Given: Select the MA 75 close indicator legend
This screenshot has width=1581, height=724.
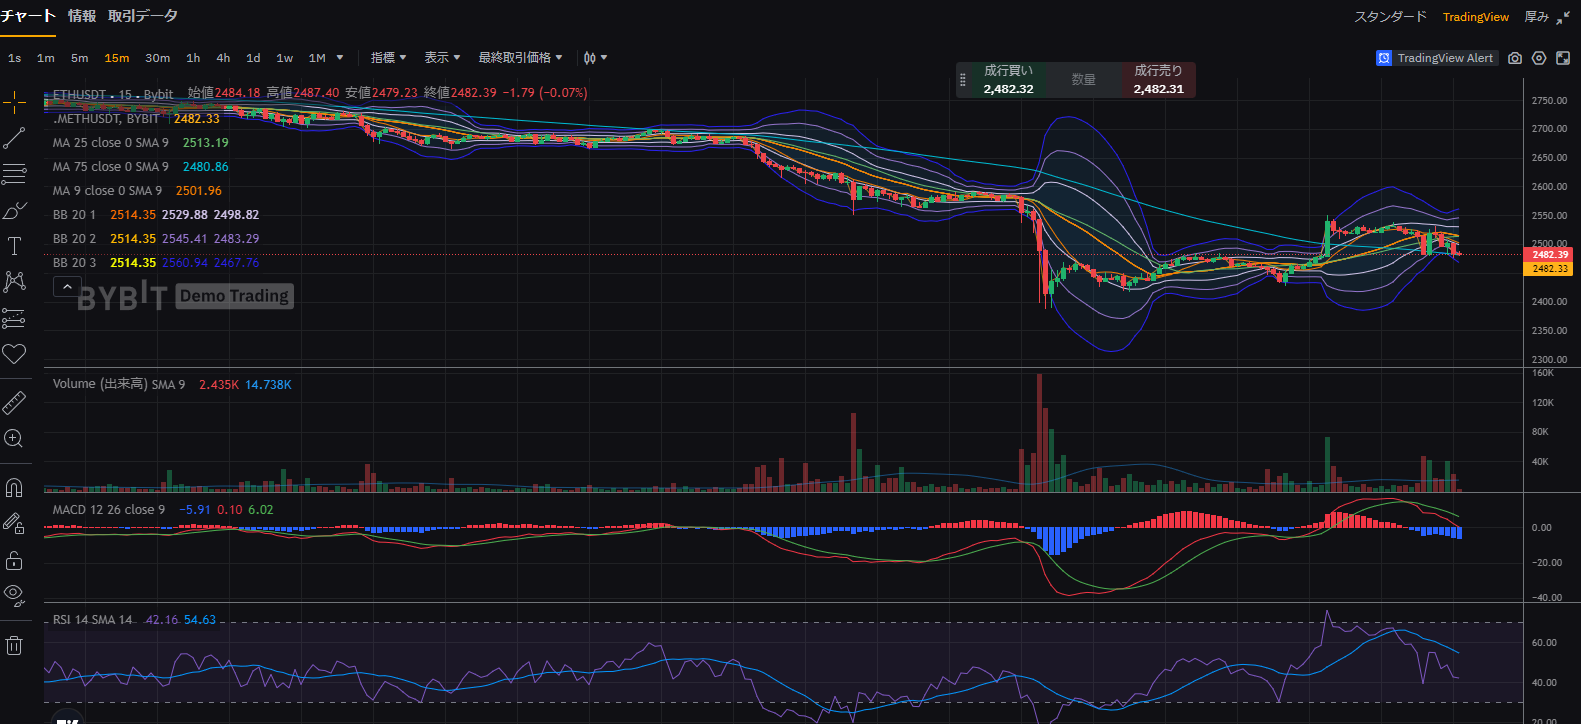Looking at the screenshot, I should tap(111, 167).
